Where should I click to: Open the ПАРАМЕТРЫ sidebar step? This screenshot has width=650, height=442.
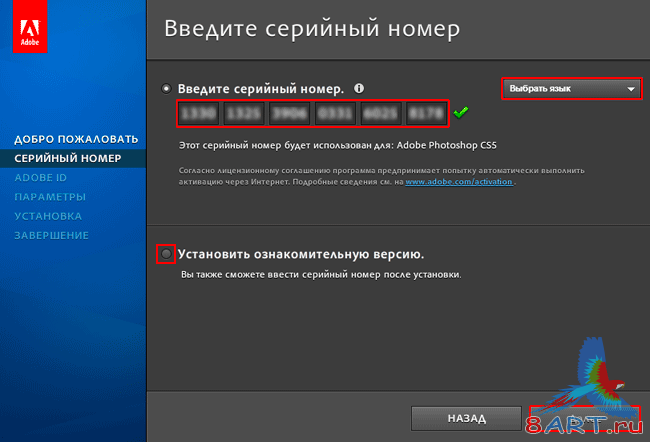coord(50,197)
